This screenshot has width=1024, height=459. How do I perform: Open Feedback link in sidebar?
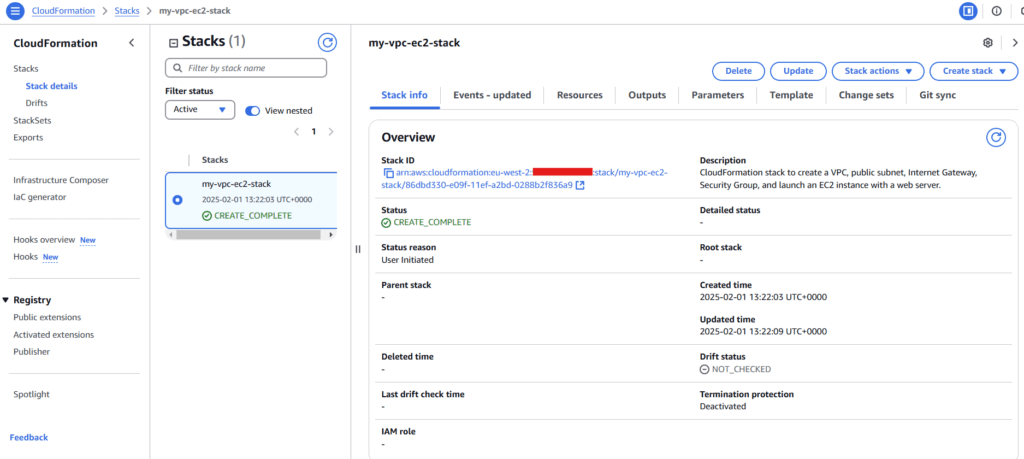pyautogui.click(x=29, y=437)
